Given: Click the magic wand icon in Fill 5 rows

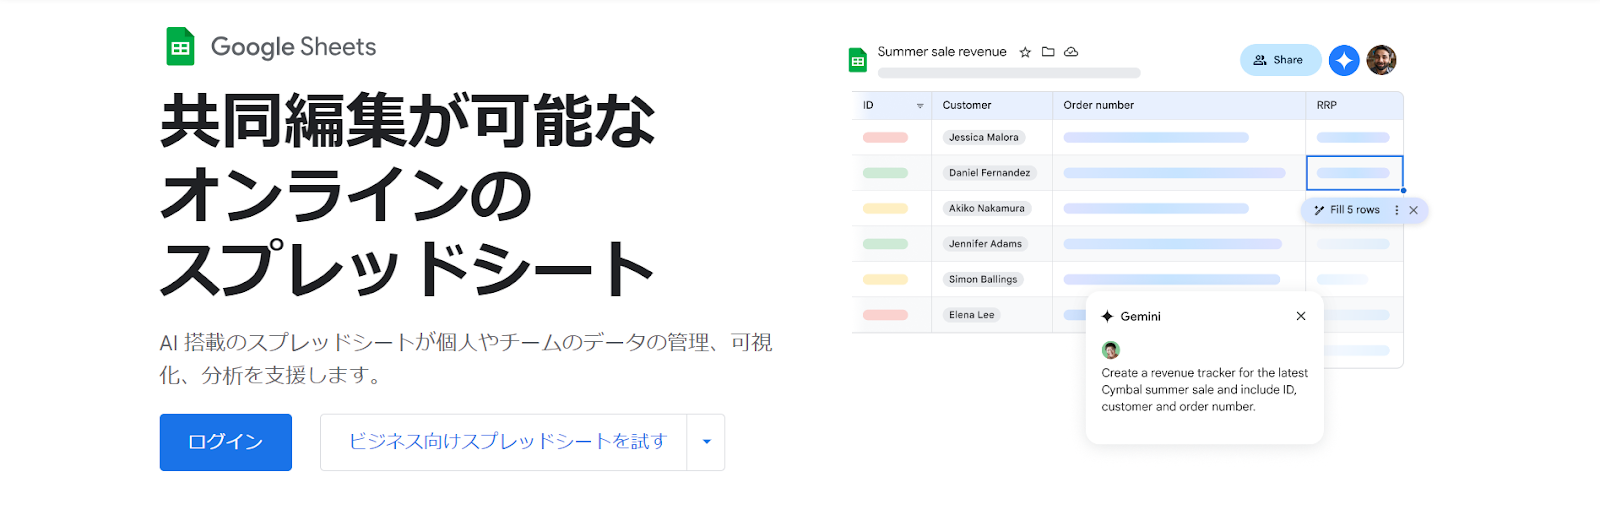Looking at the screenshot, I should tap(1319, 210).
